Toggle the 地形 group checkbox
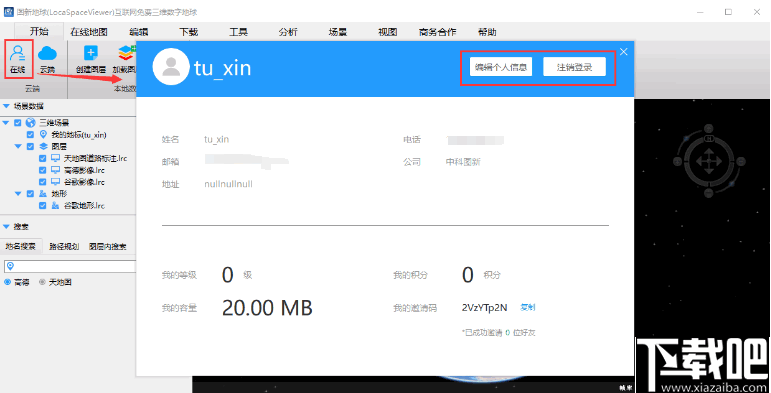 [x=30, y=193]
